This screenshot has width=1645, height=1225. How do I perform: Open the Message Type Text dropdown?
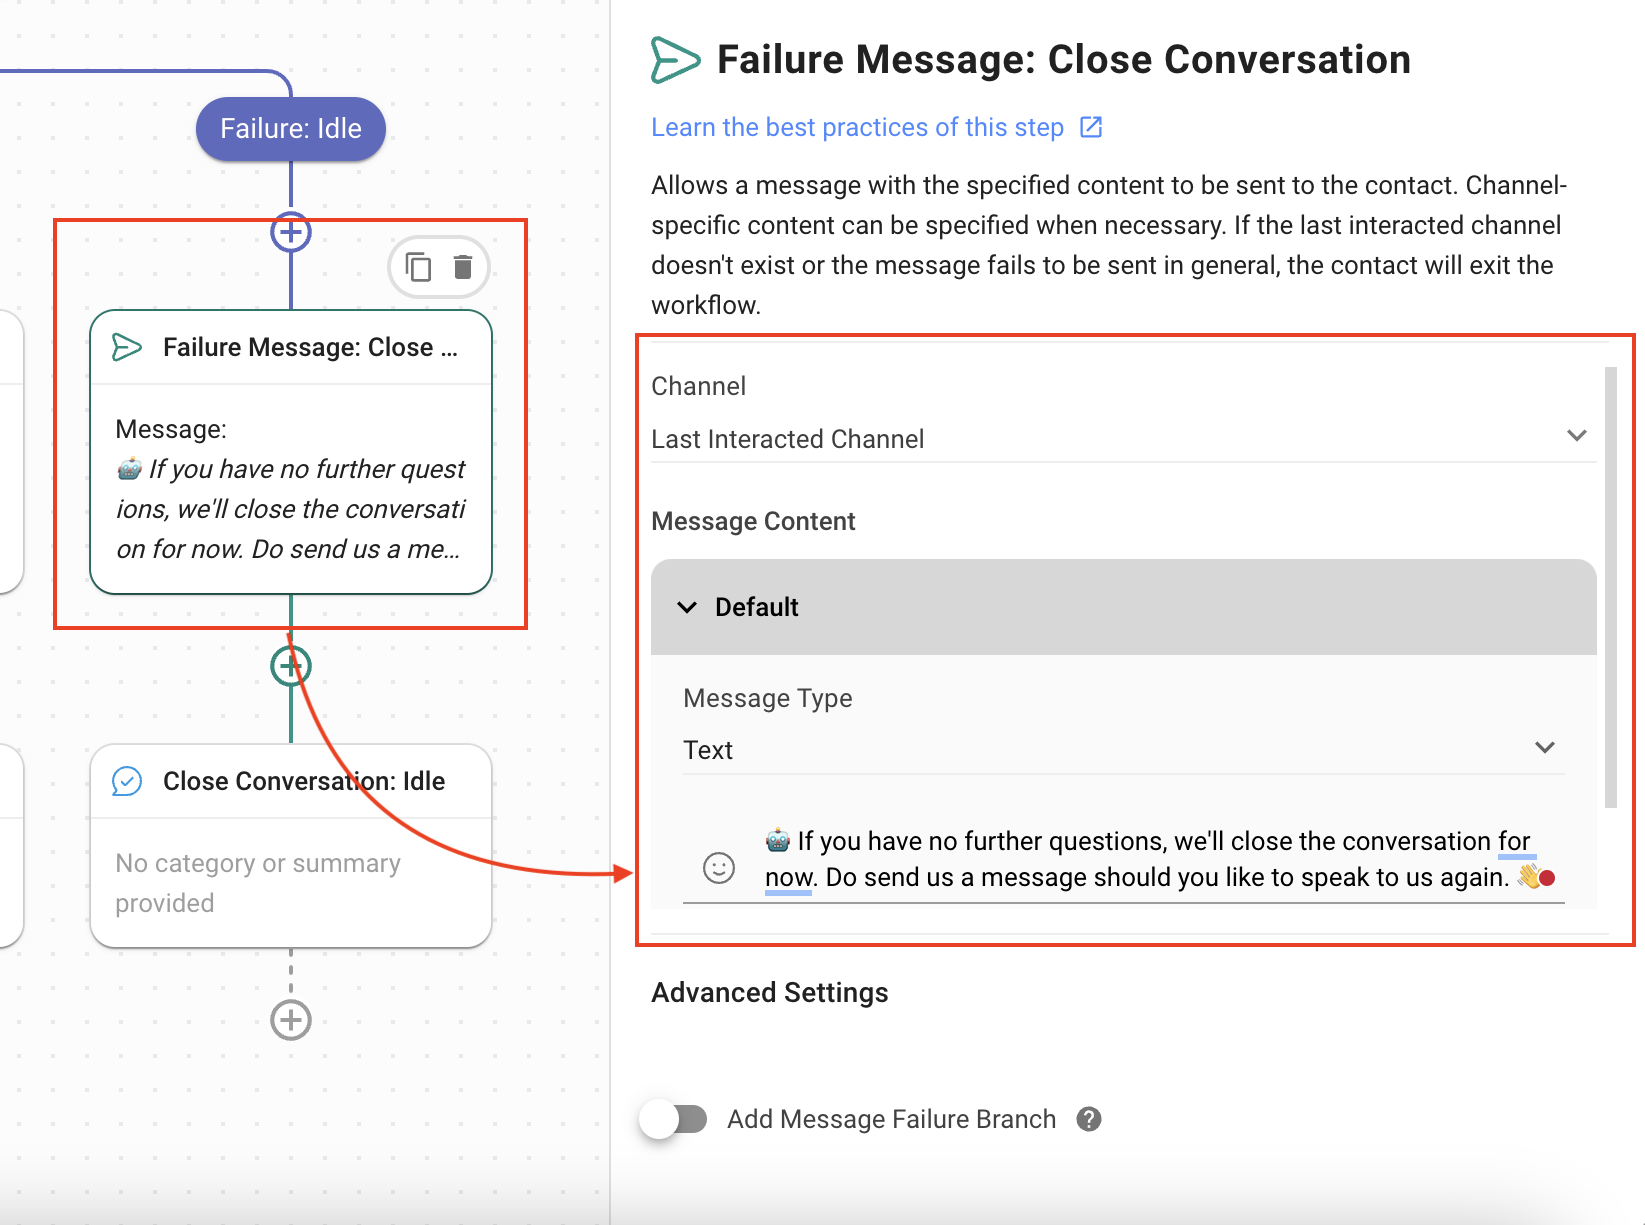(x=1122, y=749)
